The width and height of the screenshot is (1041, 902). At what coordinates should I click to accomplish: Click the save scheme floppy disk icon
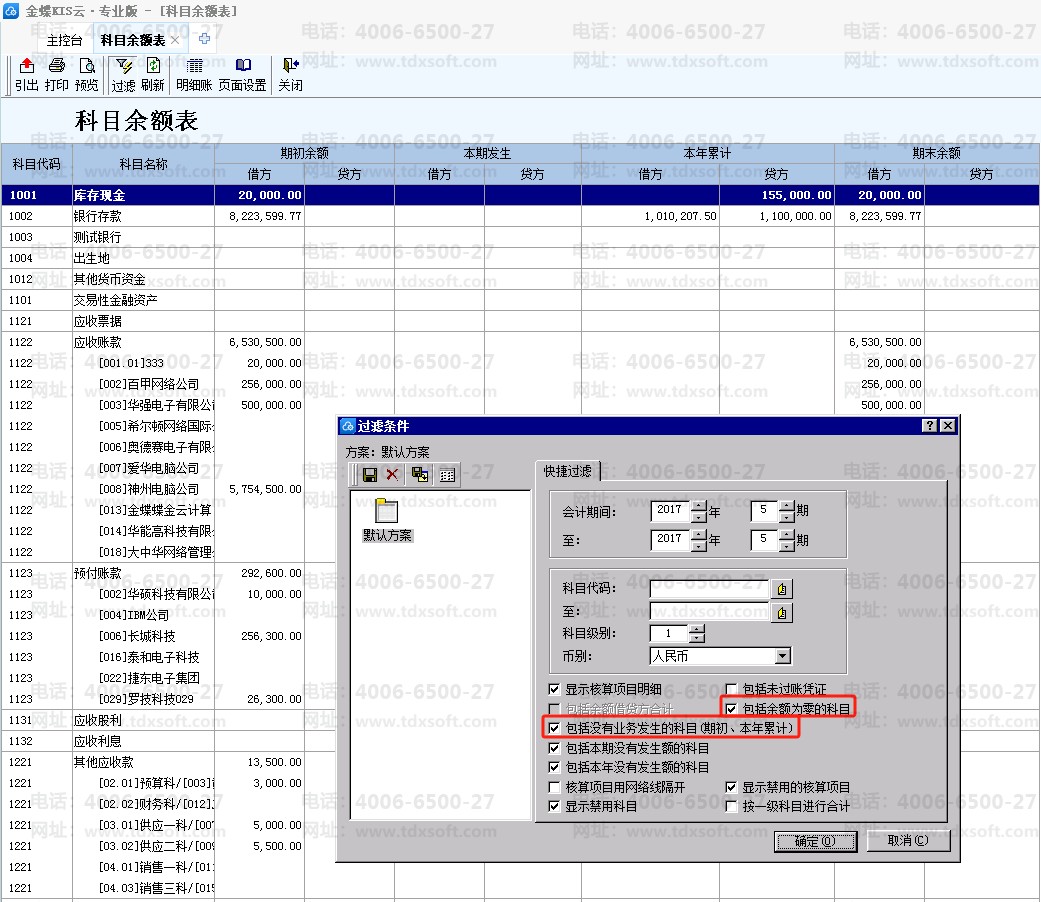pyautogui.click(x=370, y=475)
